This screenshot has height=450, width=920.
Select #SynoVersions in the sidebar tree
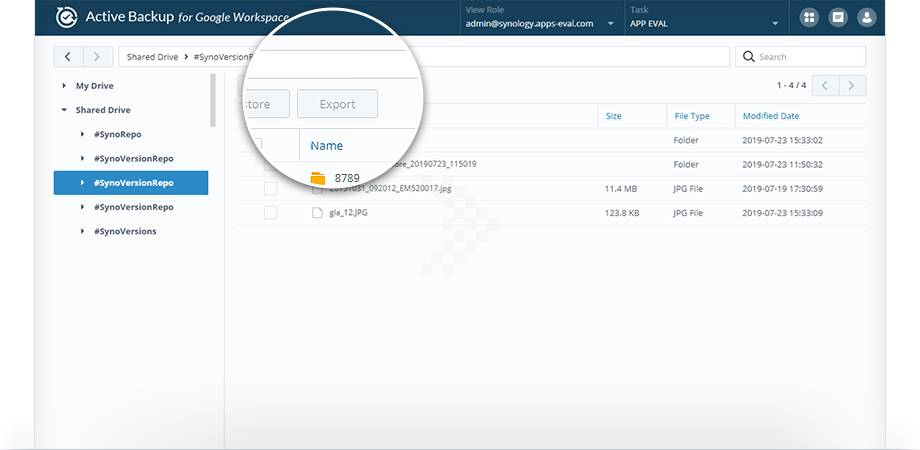coord(124,231)
